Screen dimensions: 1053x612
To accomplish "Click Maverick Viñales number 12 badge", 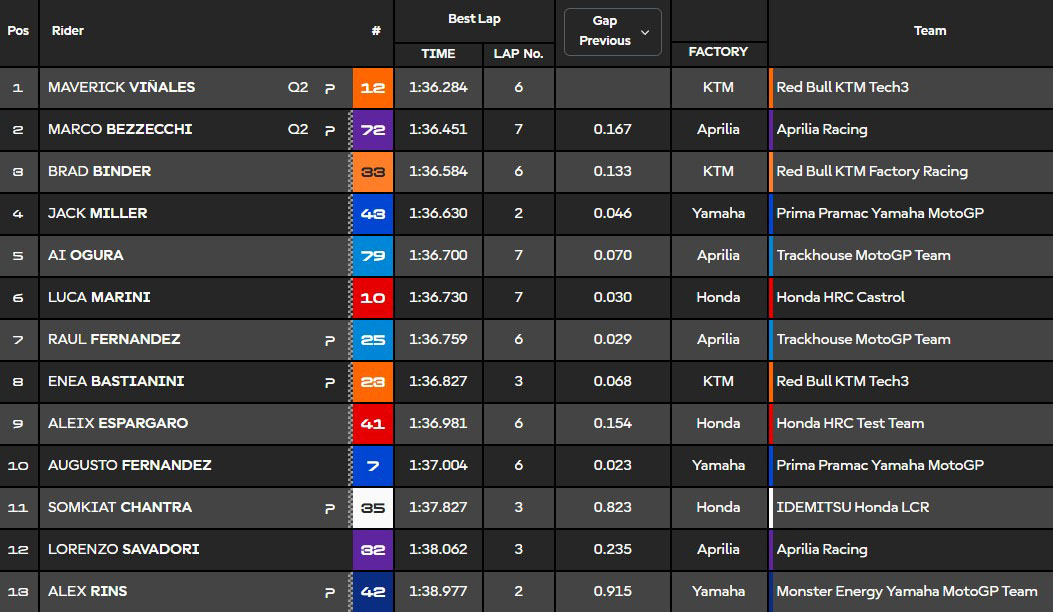I will (372, 88).
